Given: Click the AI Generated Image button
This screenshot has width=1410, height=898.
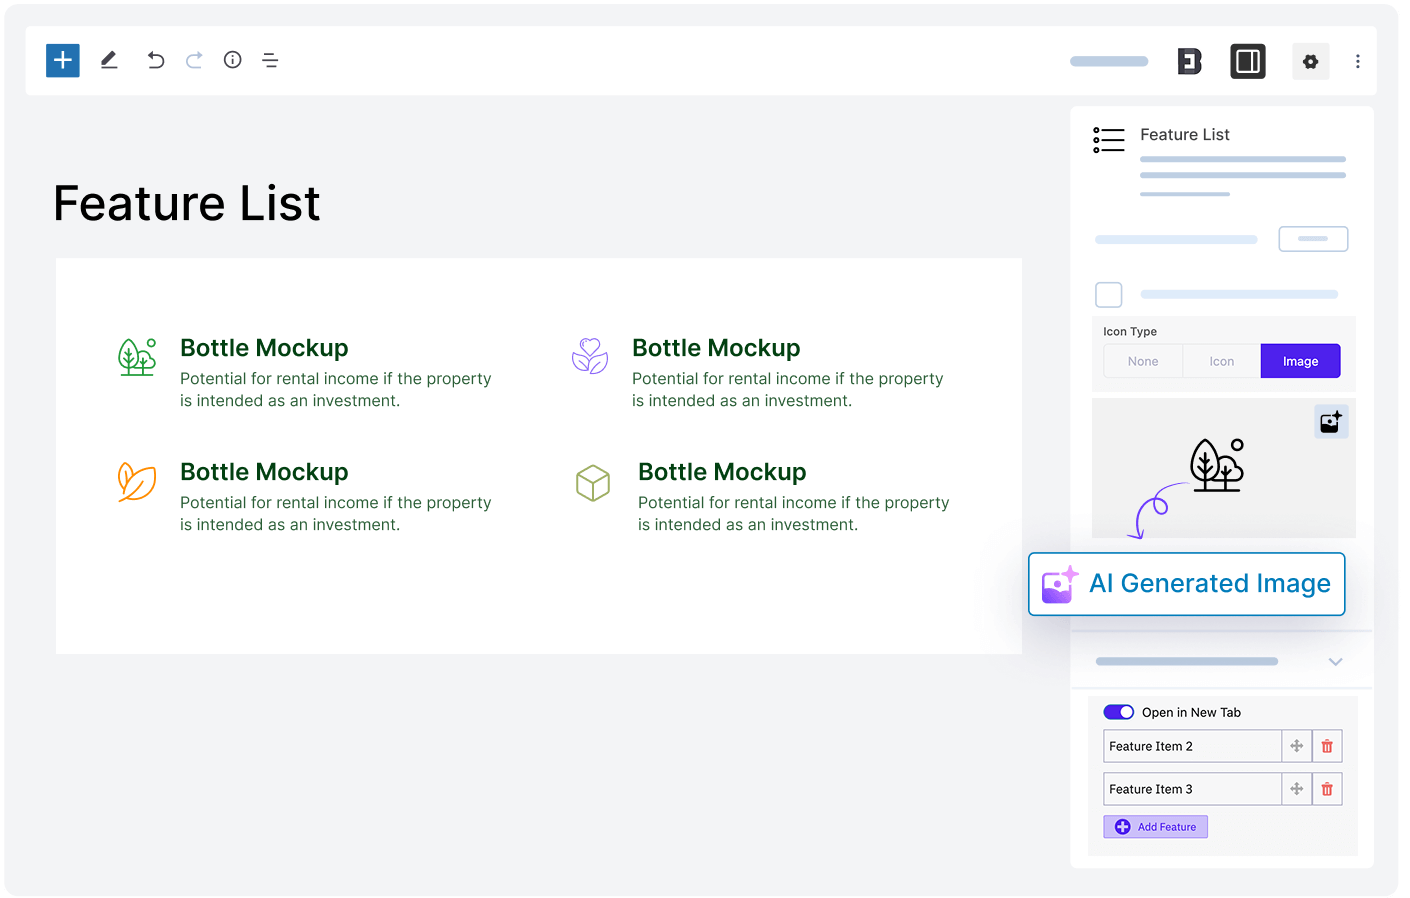Looking at the screenshot, I should click(1187, 584).
